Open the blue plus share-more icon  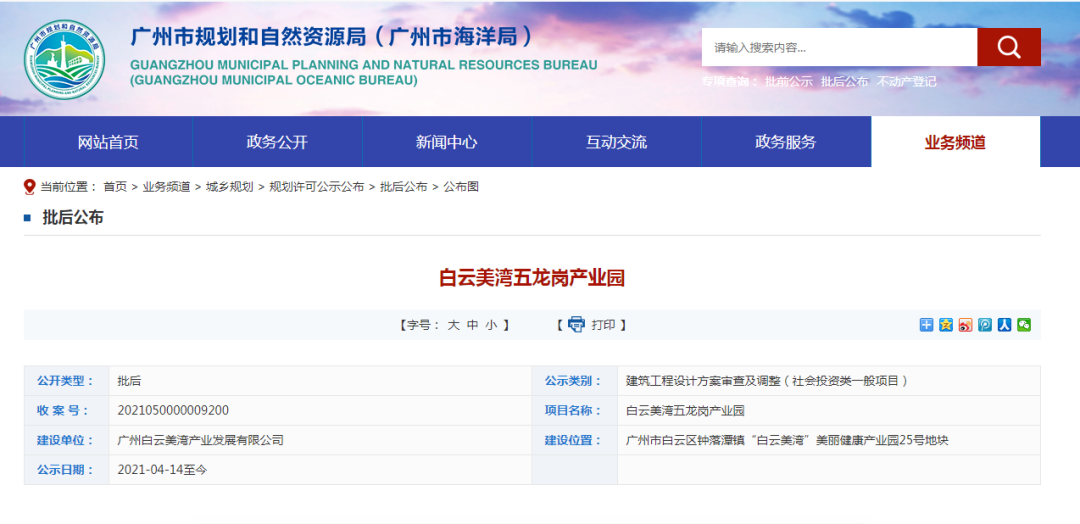[927, 325]
